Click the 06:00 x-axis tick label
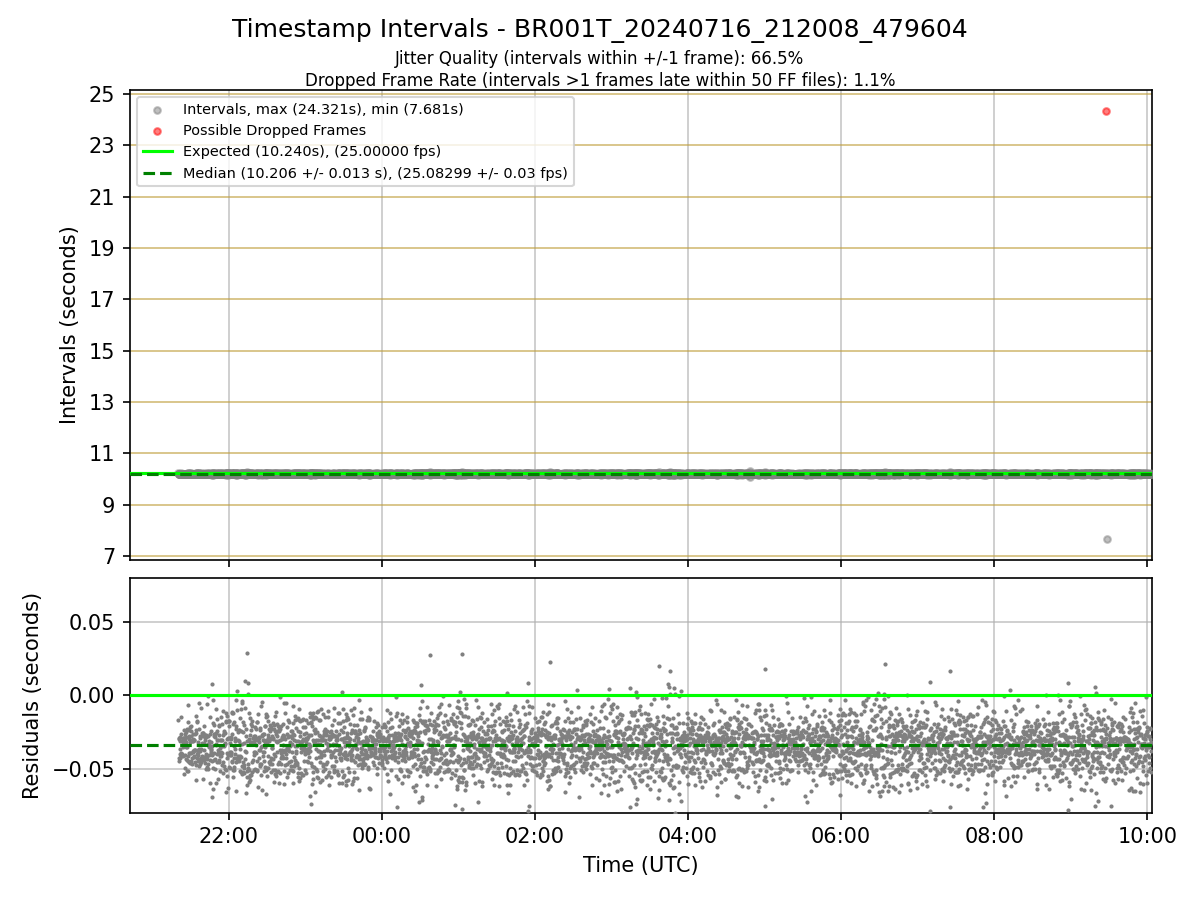 841,836
